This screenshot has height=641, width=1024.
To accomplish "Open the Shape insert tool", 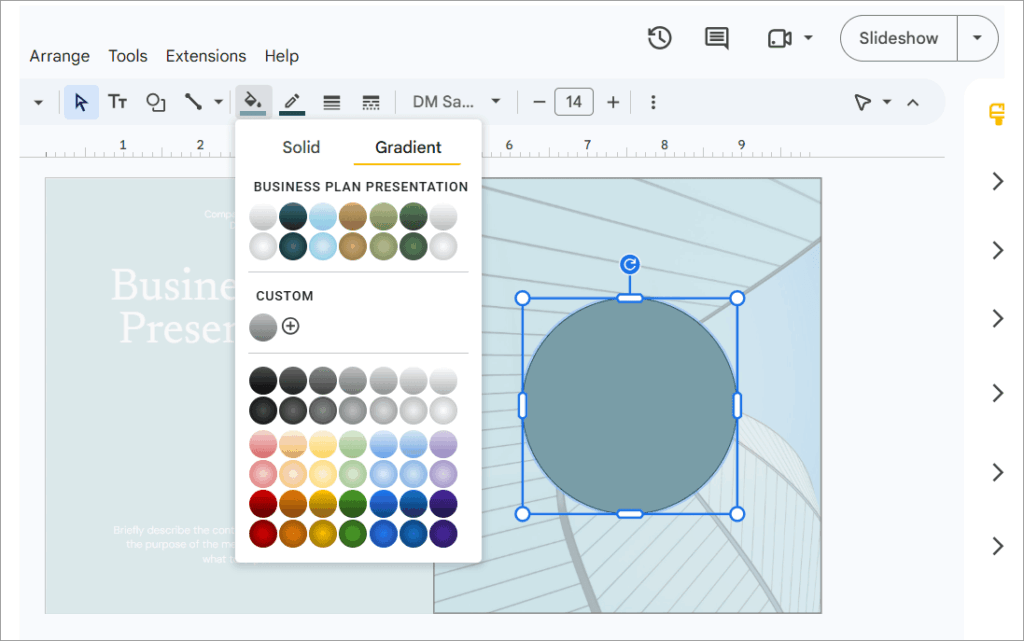I will 155,102.
